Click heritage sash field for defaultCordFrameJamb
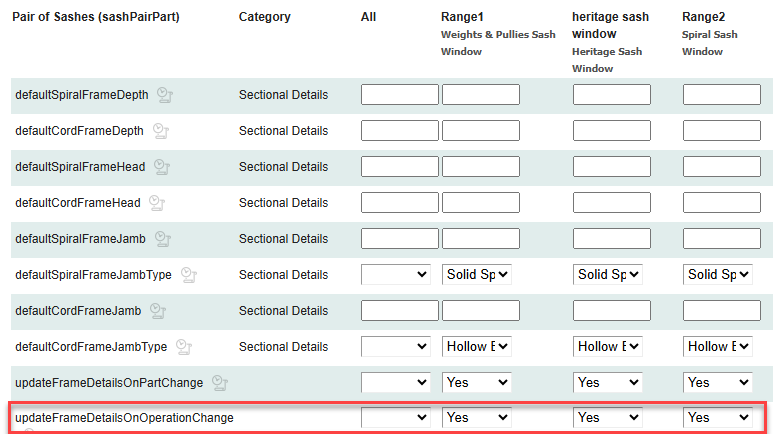The height and width of the screenshot is (434, 773). click(x=612, y=311)
